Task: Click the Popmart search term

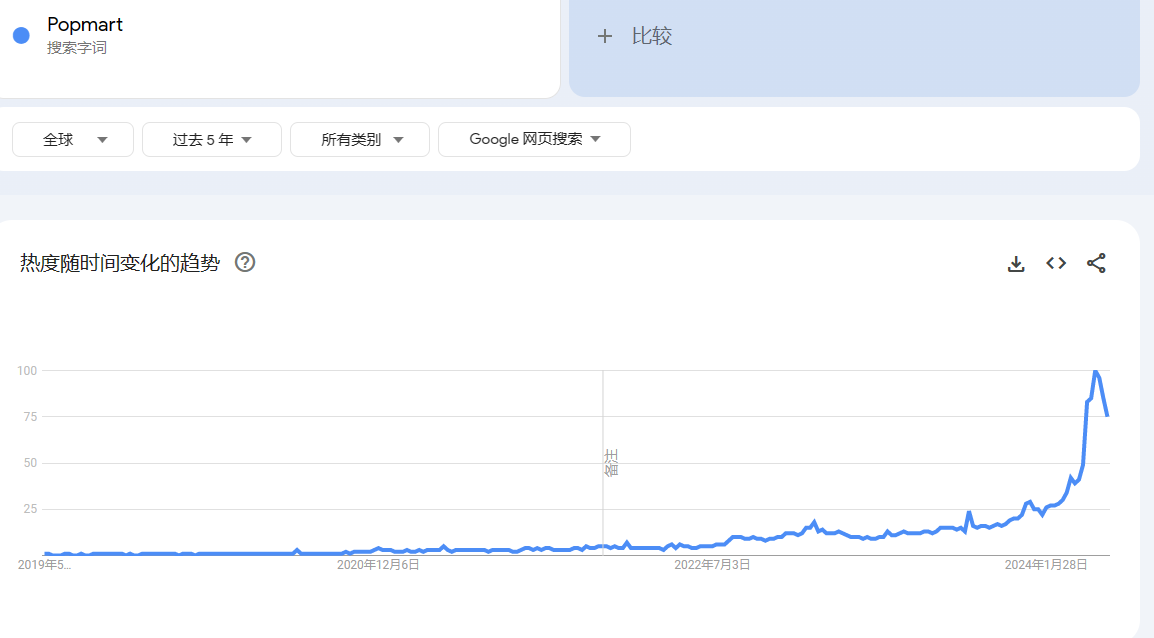Action: click(x=85, y=25)
